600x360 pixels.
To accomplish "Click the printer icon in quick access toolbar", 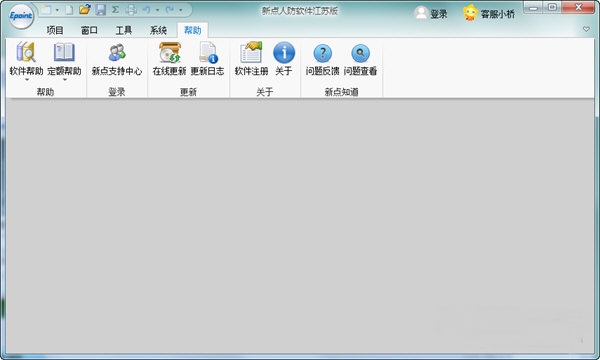I will pyautogui.click(x=131, y=10).
